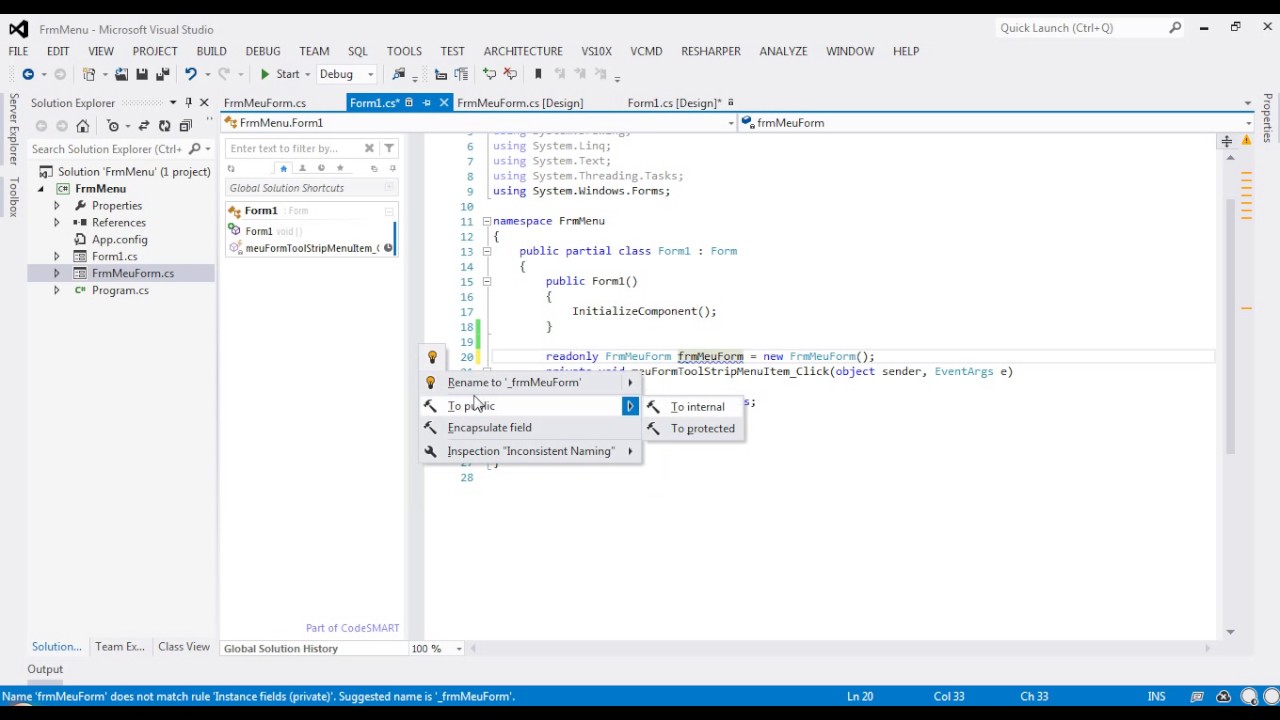Screen dimensions: 1280x720
Task: Save the current file with the disk icon
Action: (x=142, y=74)
